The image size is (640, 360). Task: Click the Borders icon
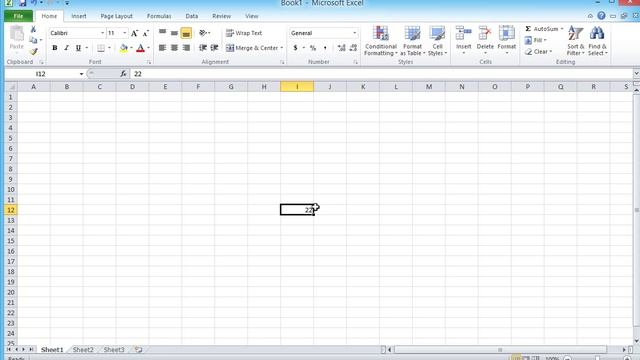[x=101, y=48]
